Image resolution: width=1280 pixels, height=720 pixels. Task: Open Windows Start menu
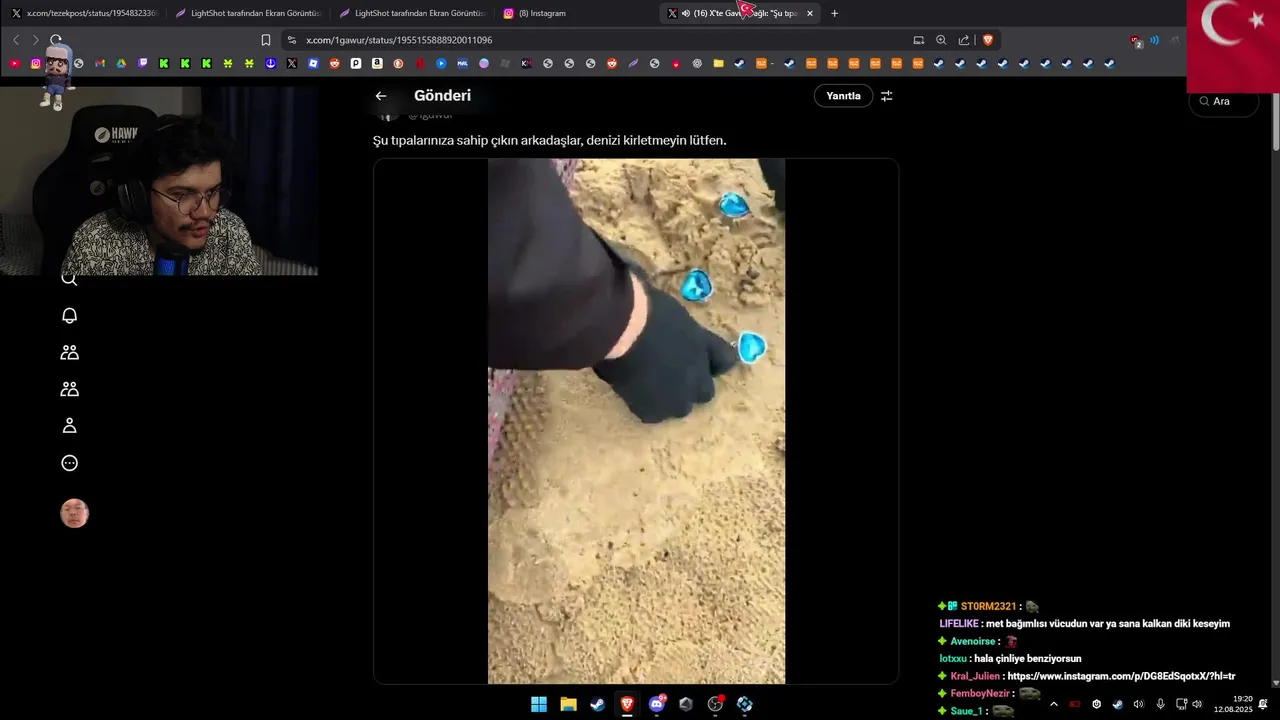coord(539,704)
